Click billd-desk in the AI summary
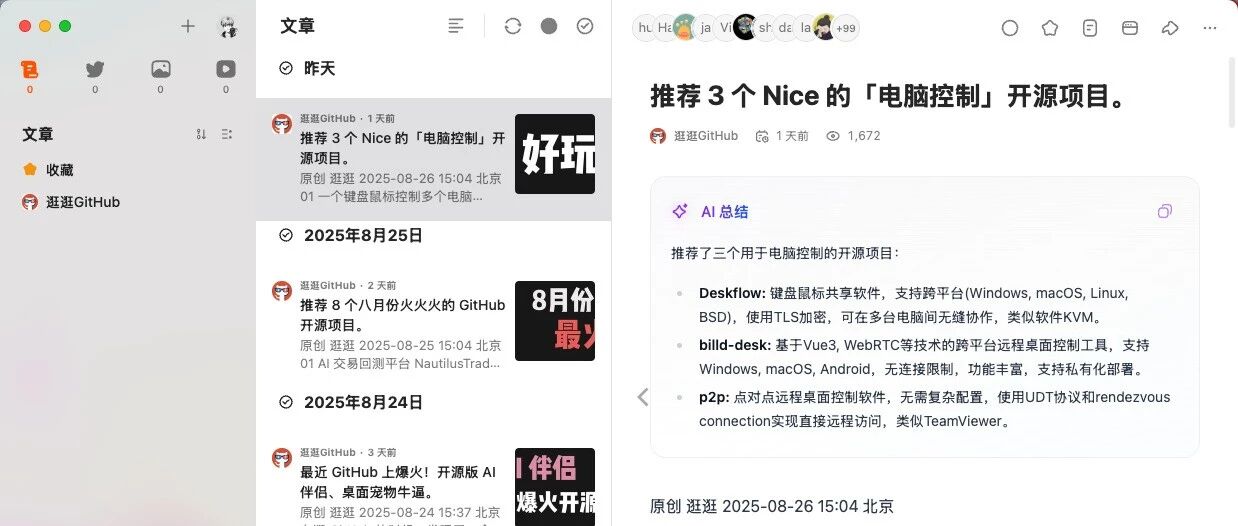Viewport: 1238px width, 526px height. click(x=735, y=345)
